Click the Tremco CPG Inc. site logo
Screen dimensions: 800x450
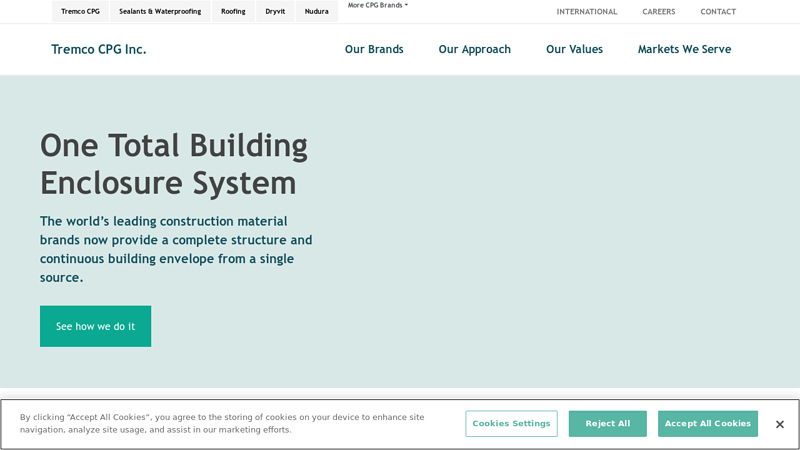click(x=99, y=49)
